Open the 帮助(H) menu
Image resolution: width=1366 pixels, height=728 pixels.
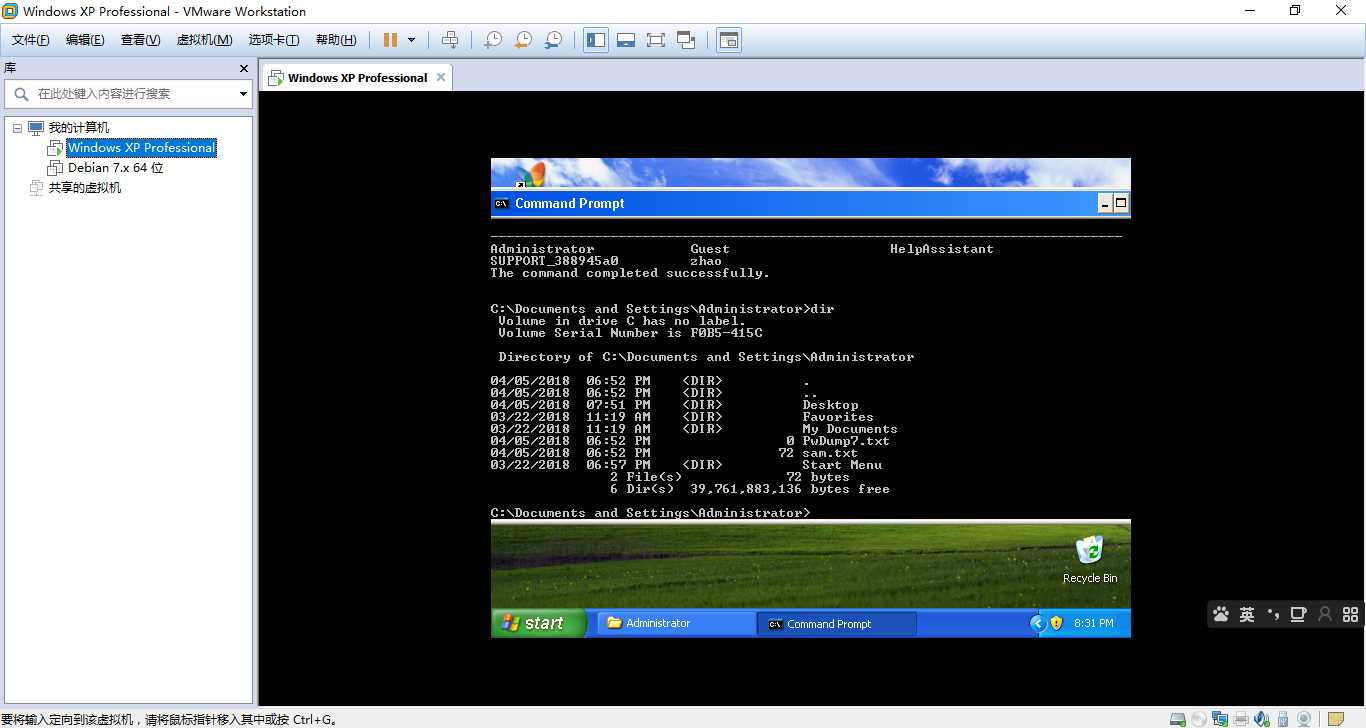click(335, 40)
